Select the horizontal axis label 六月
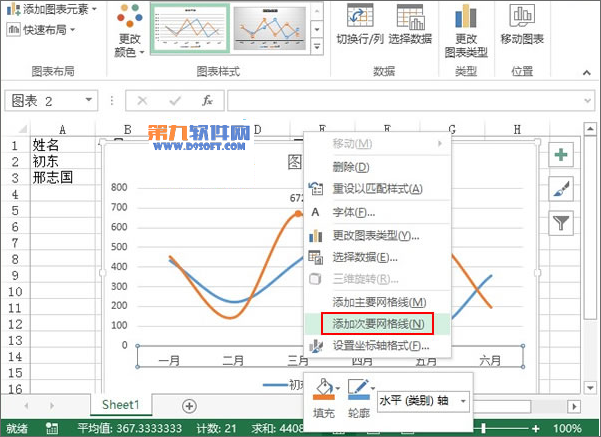The image size is (601, 437). [x=490, y=360]
